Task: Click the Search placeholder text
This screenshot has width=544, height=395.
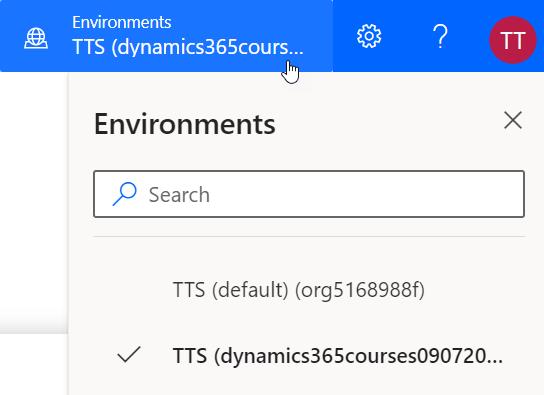Action: pyautogui.click(x=179, y=195)
